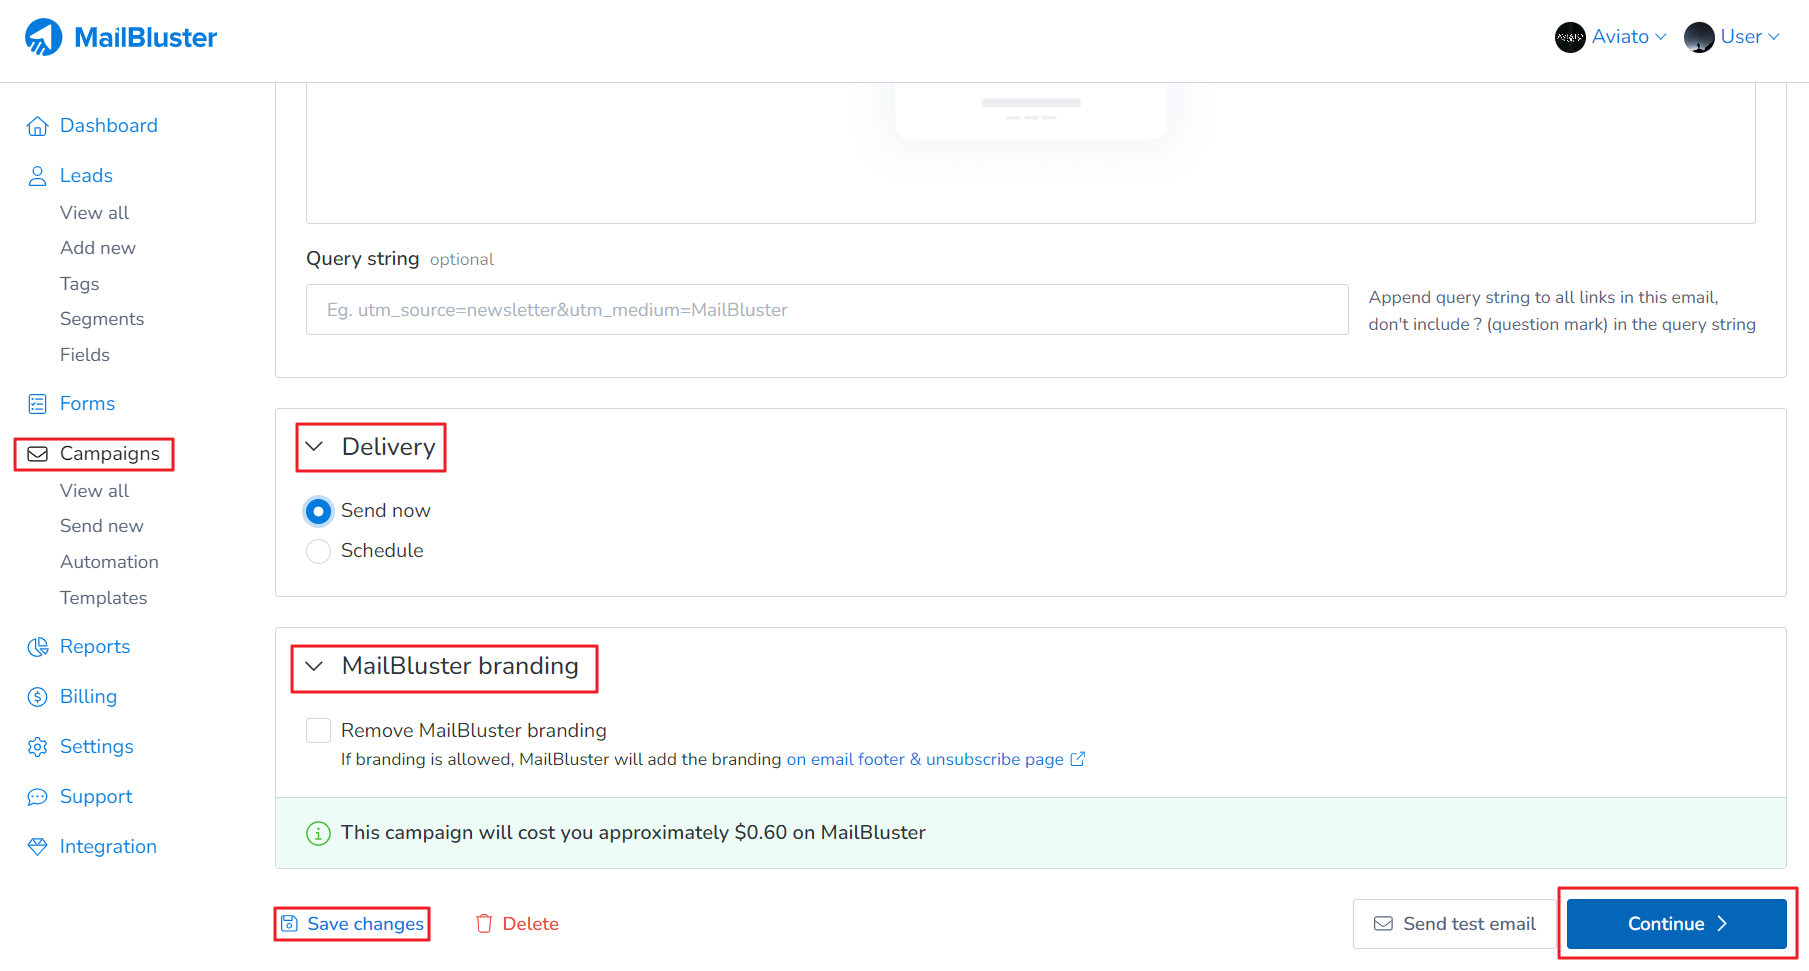Collapse the Delivery section chevron
Screen dimensions: 1809x971
click(314, 447)
